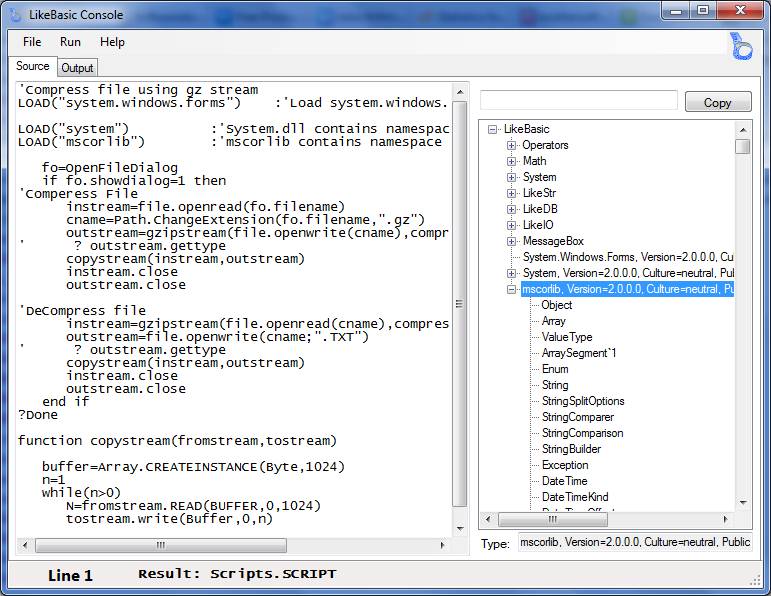This screenshot has height=596, width=771.
Task: Click the LikeStr tree label
Action: point(539,193)
